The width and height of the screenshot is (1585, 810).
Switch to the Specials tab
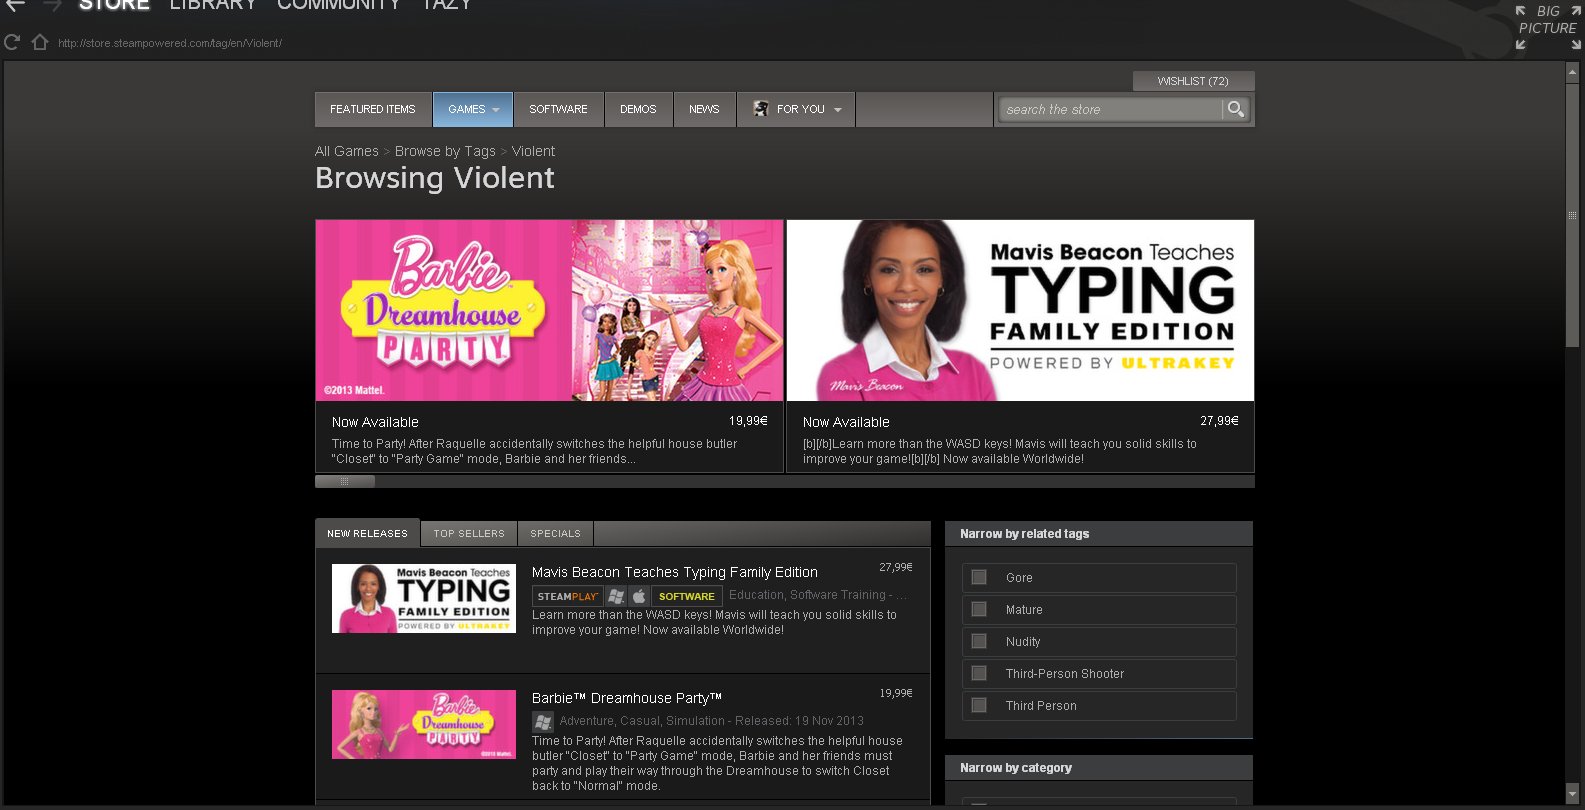click(x=555, y=533)
